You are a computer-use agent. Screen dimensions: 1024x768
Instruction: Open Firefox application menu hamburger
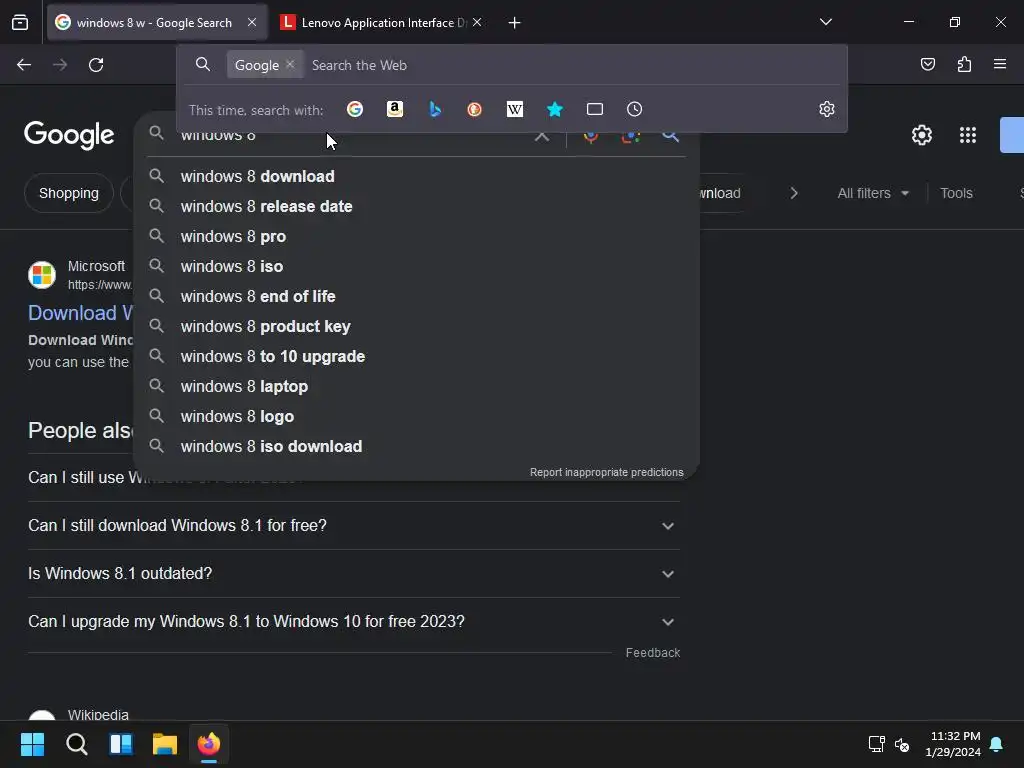tap(1000, 64)
